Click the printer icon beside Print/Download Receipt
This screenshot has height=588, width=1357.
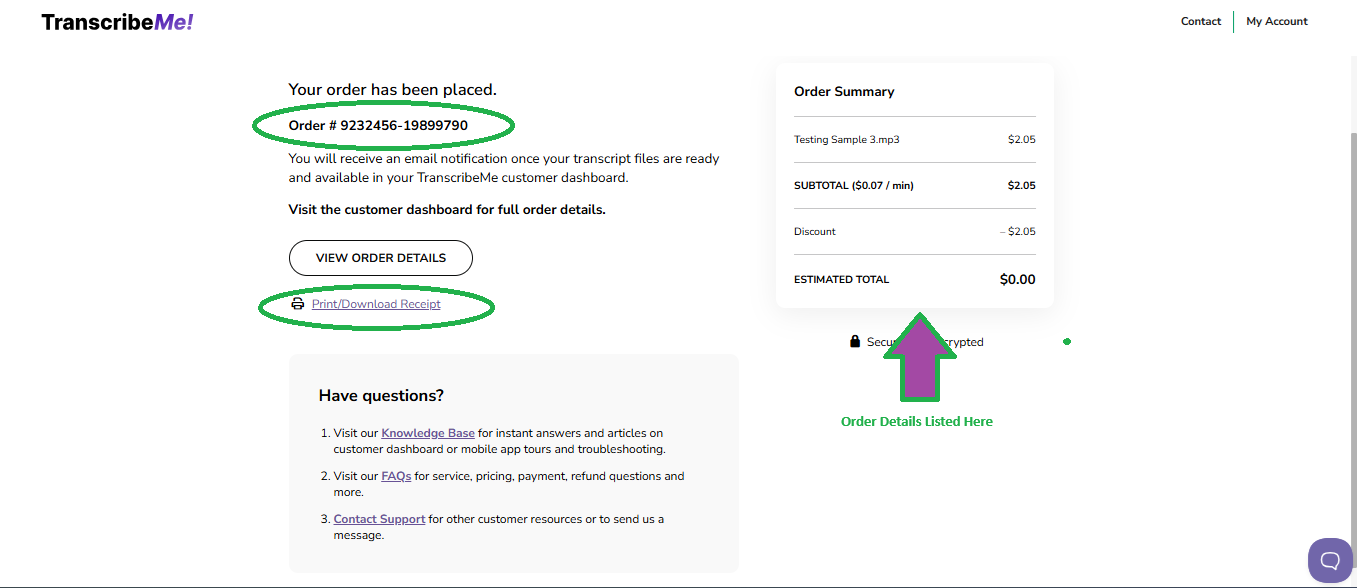(x=298, y=303)
